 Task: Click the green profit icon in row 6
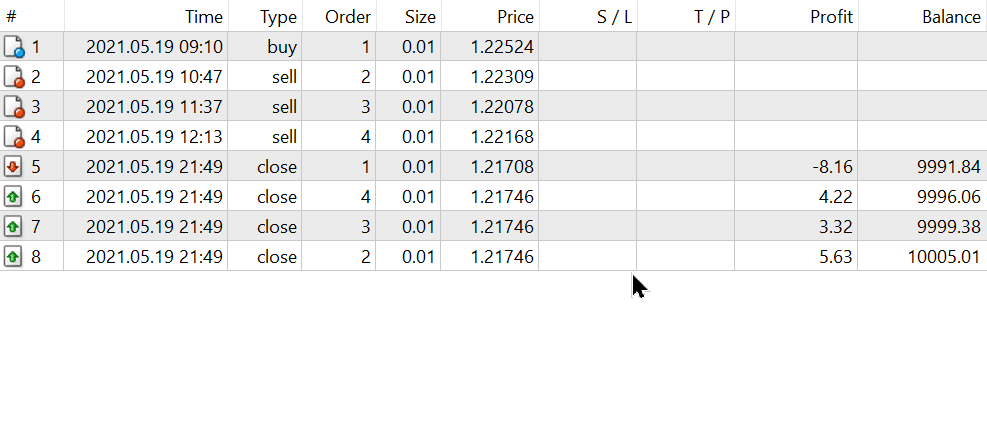pyautogui.click(x=14, y=196)
